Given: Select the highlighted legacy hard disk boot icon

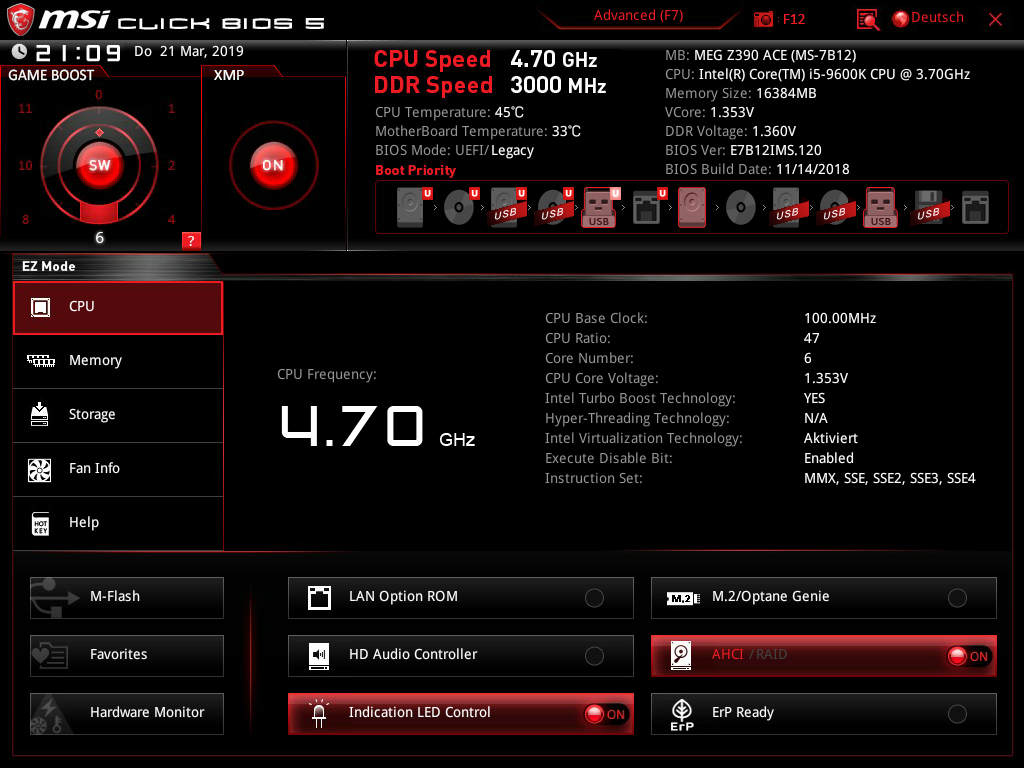Looking at the screenshot, I should pyautogui.click(x=692, y=208).
